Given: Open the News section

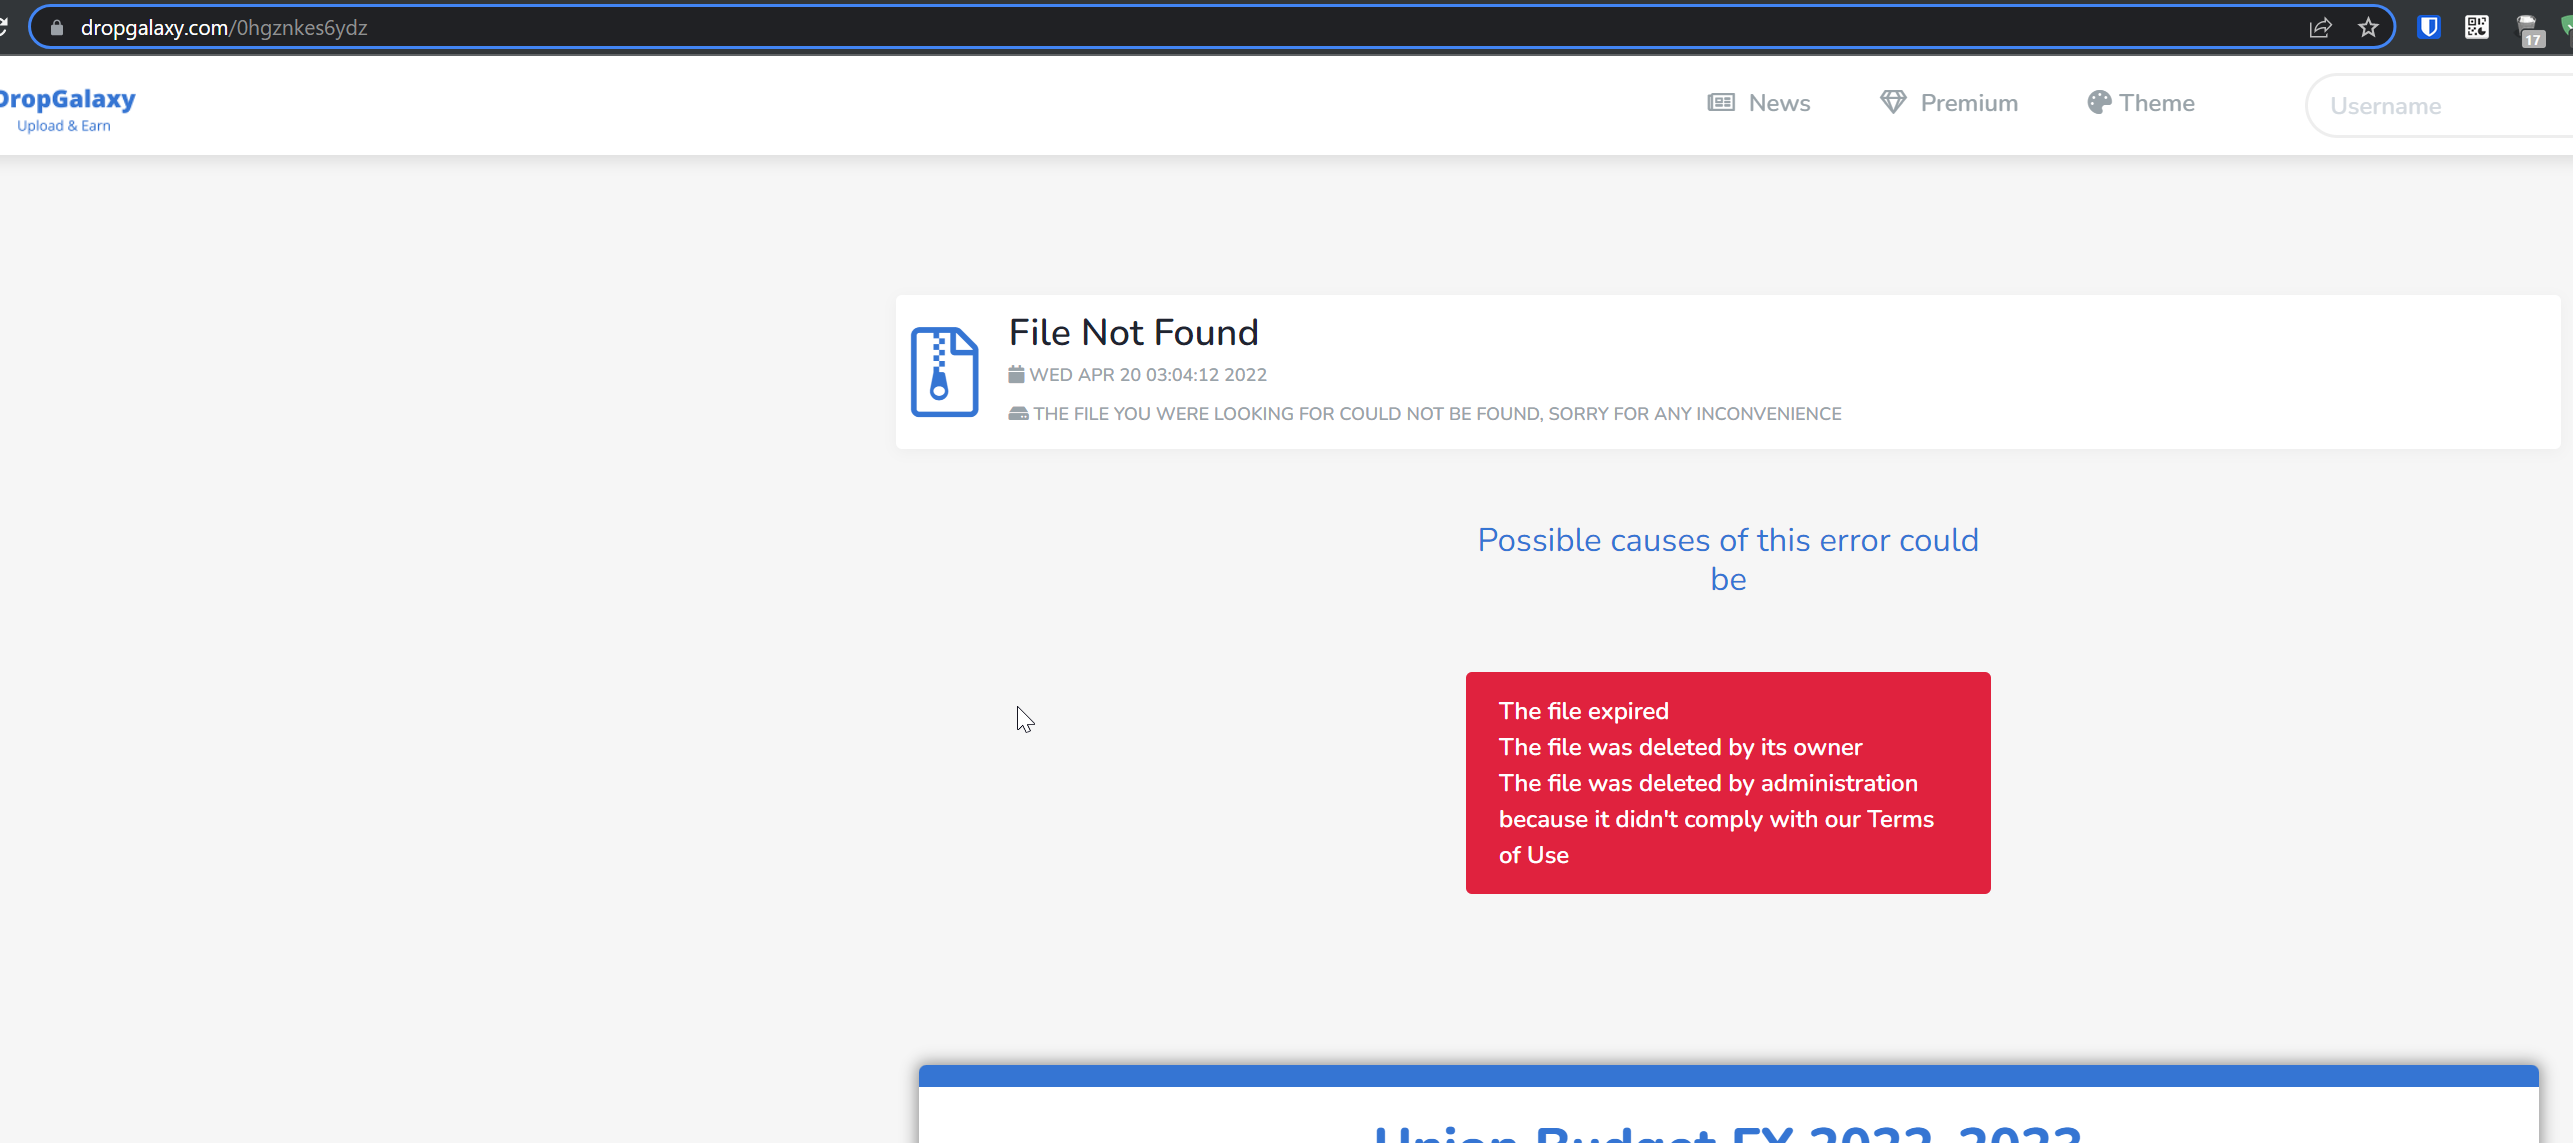Looking at the screenshot, I should coord(1778,102).
